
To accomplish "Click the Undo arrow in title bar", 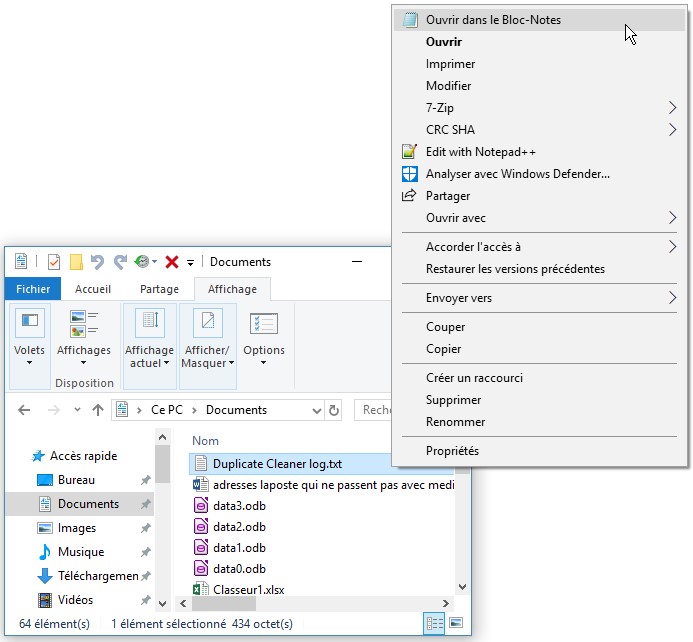I will pyautogui.click(x=97, y=262).
